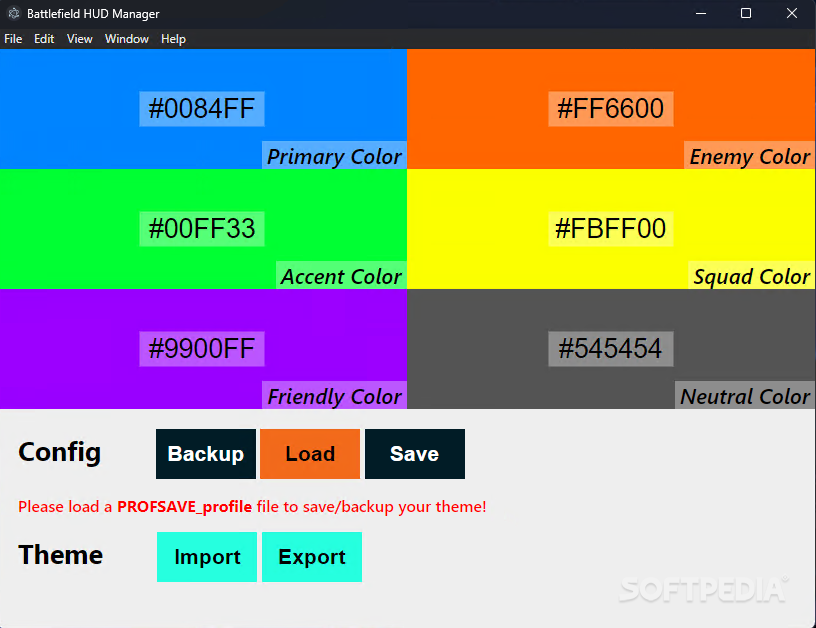Select the #00FF33 hex value field
Image resolution: width=816 pixels, height=628 pixels.
click(202, 229)
